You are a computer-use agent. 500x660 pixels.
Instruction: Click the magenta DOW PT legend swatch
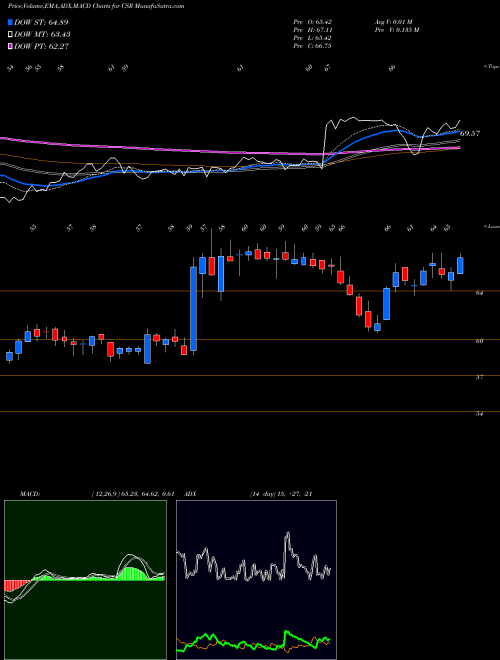click(11, 46)
